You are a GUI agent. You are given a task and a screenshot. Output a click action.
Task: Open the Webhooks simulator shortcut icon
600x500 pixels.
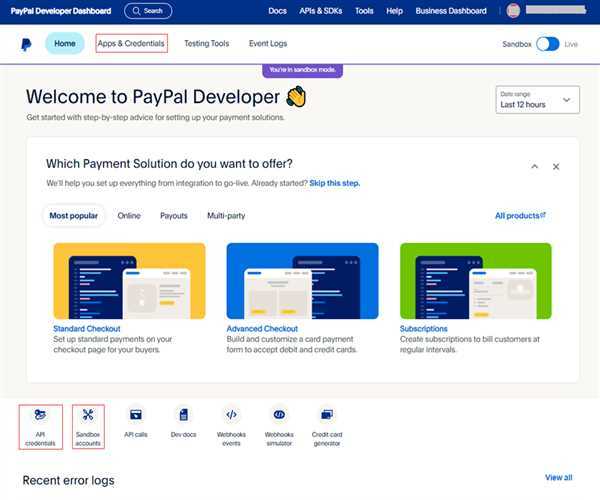pos(279,415)
